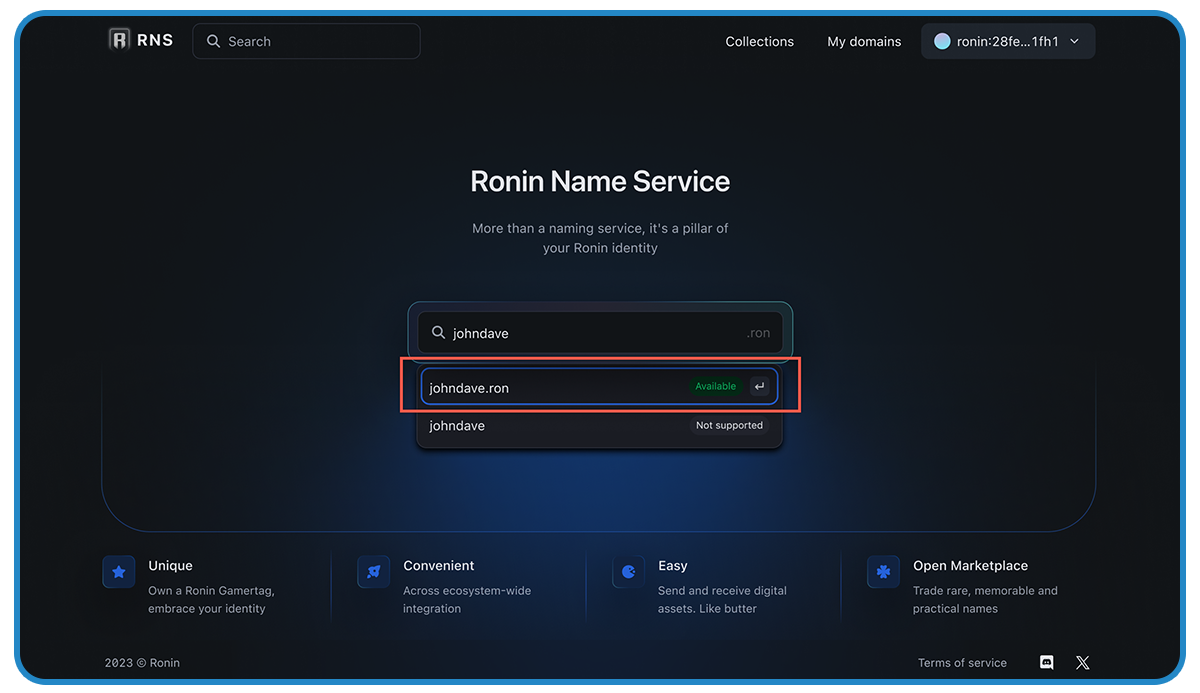This screenshot has height=693, width=1200.
Task: Go to My domains
Action: point(864,41)
